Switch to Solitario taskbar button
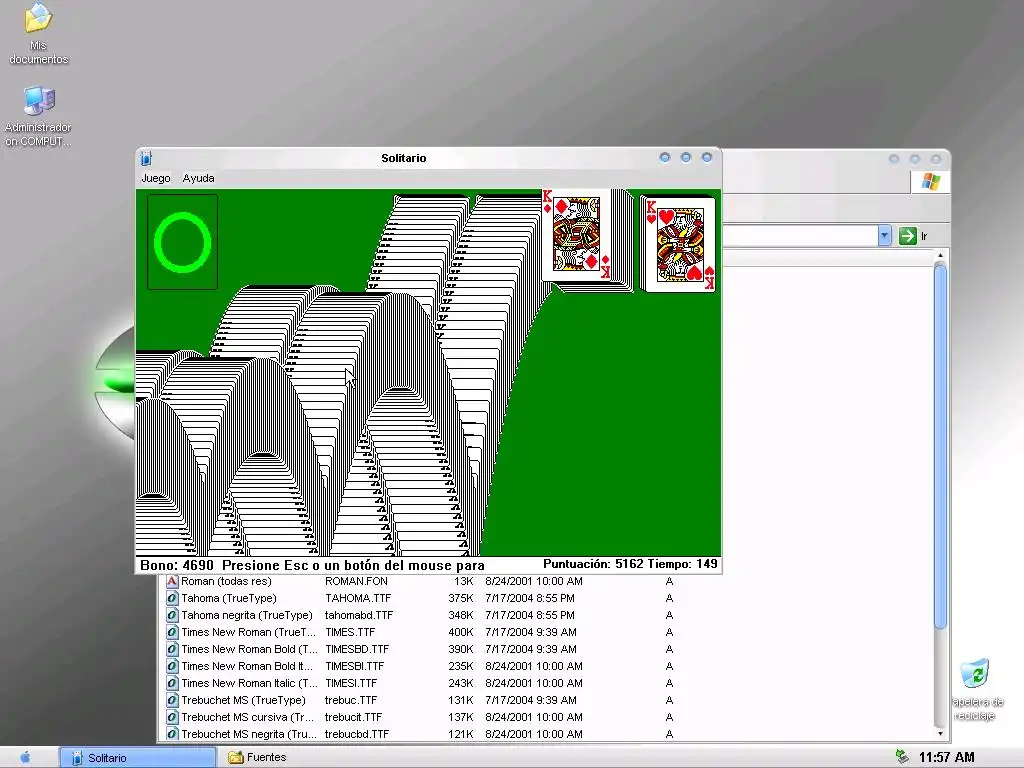The width and height of the screenshot is (1024, 768). pos(138,758)
